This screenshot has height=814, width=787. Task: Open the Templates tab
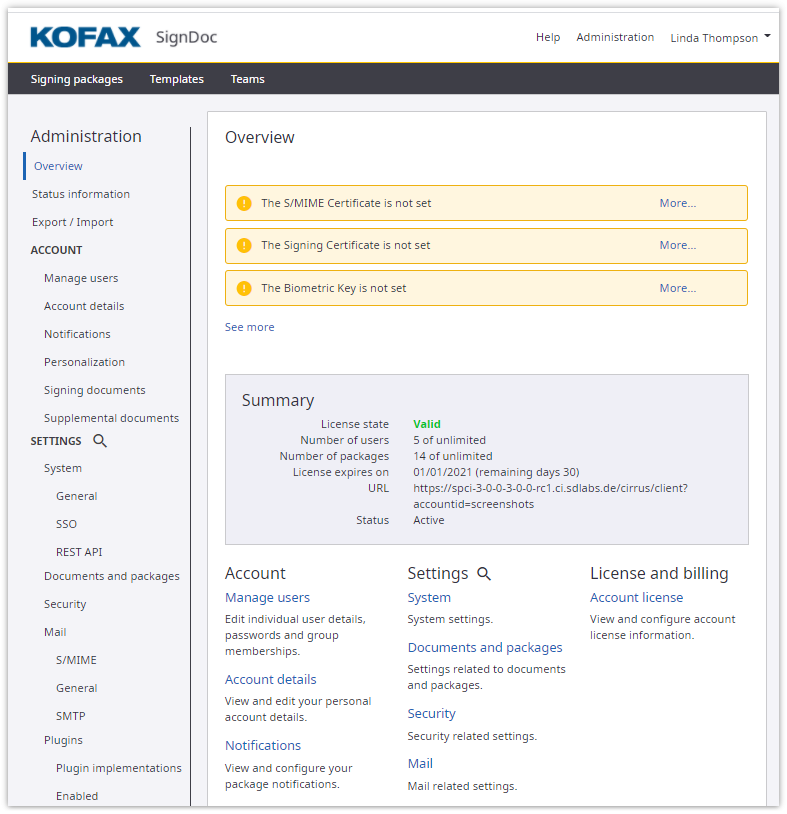[x=177, y=79]
